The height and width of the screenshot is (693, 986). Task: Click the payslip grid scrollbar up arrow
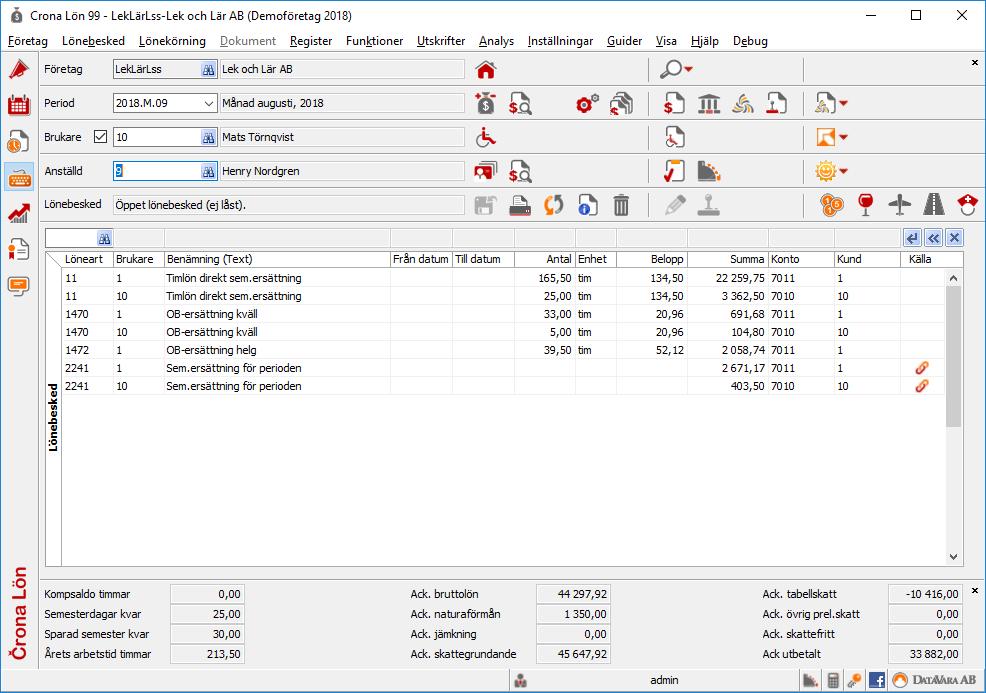(x=953, y=278)
